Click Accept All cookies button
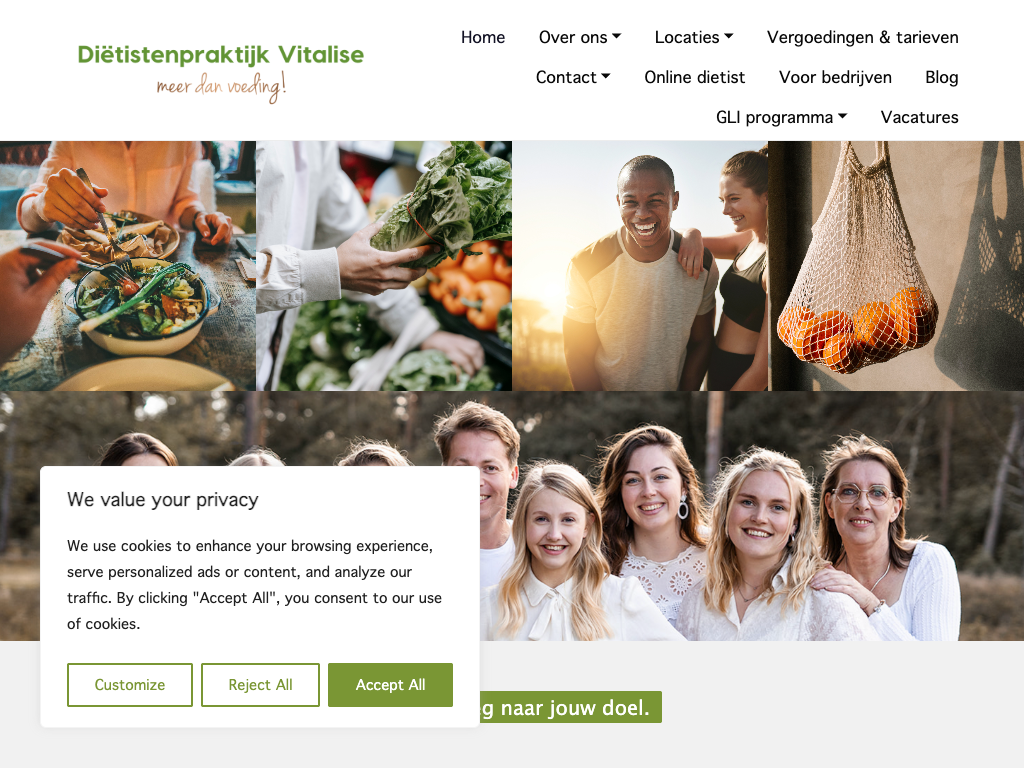1024x768 pixels. click(390, 684)
